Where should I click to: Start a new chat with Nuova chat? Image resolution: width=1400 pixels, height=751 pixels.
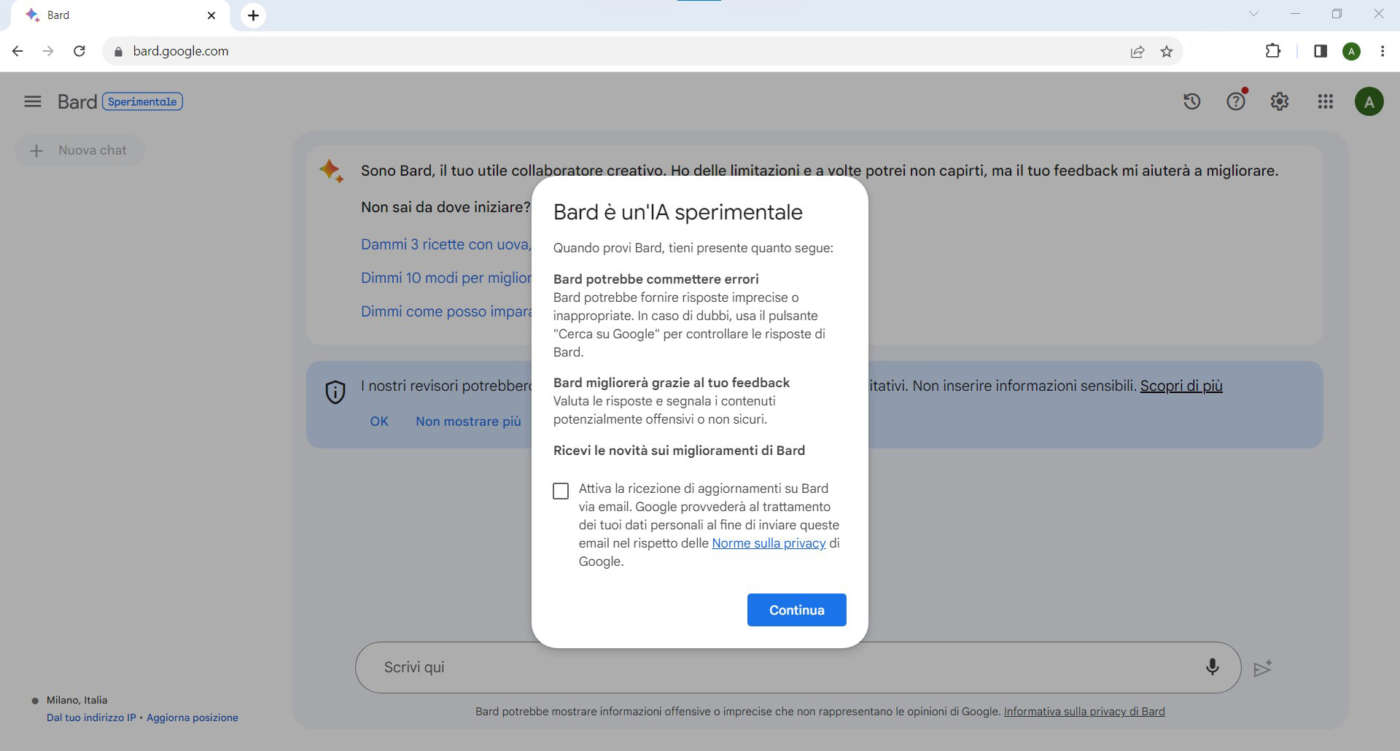click(80, 150)
